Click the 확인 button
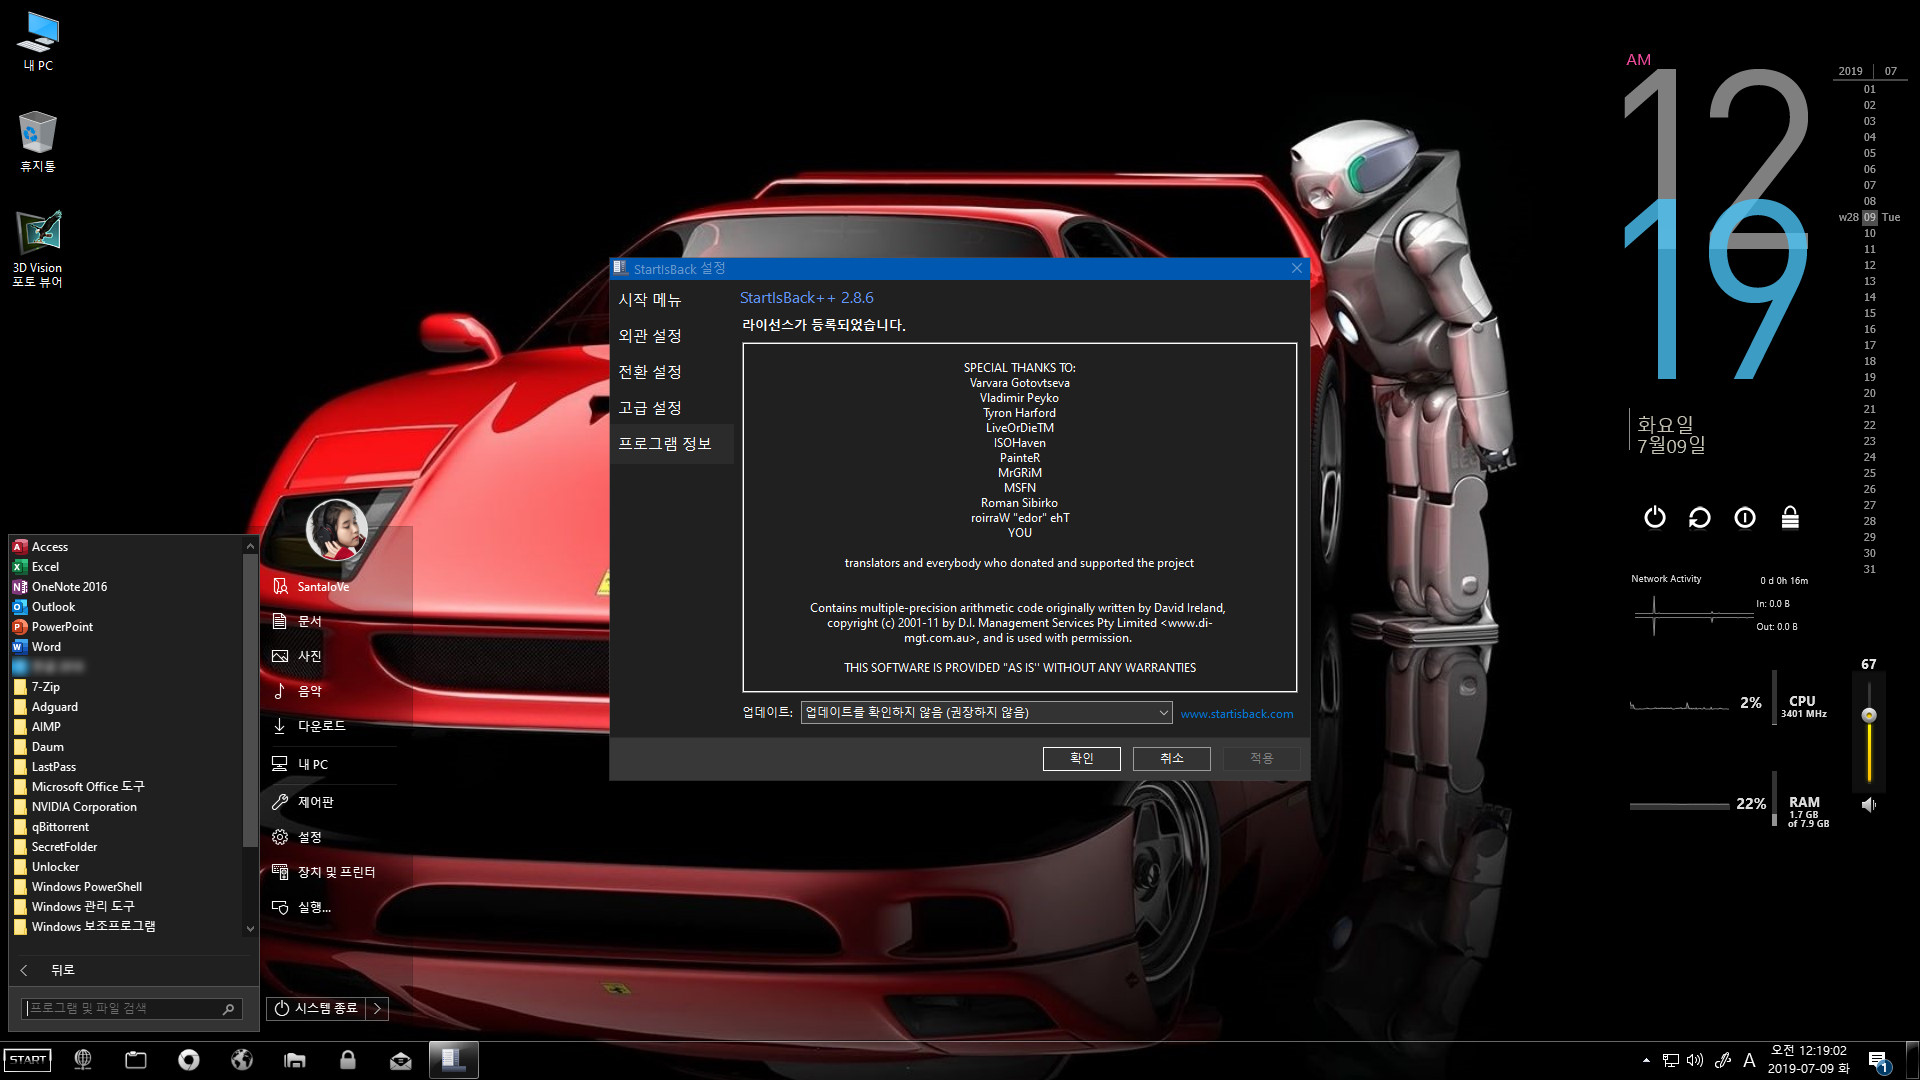 pos(1081,759)
